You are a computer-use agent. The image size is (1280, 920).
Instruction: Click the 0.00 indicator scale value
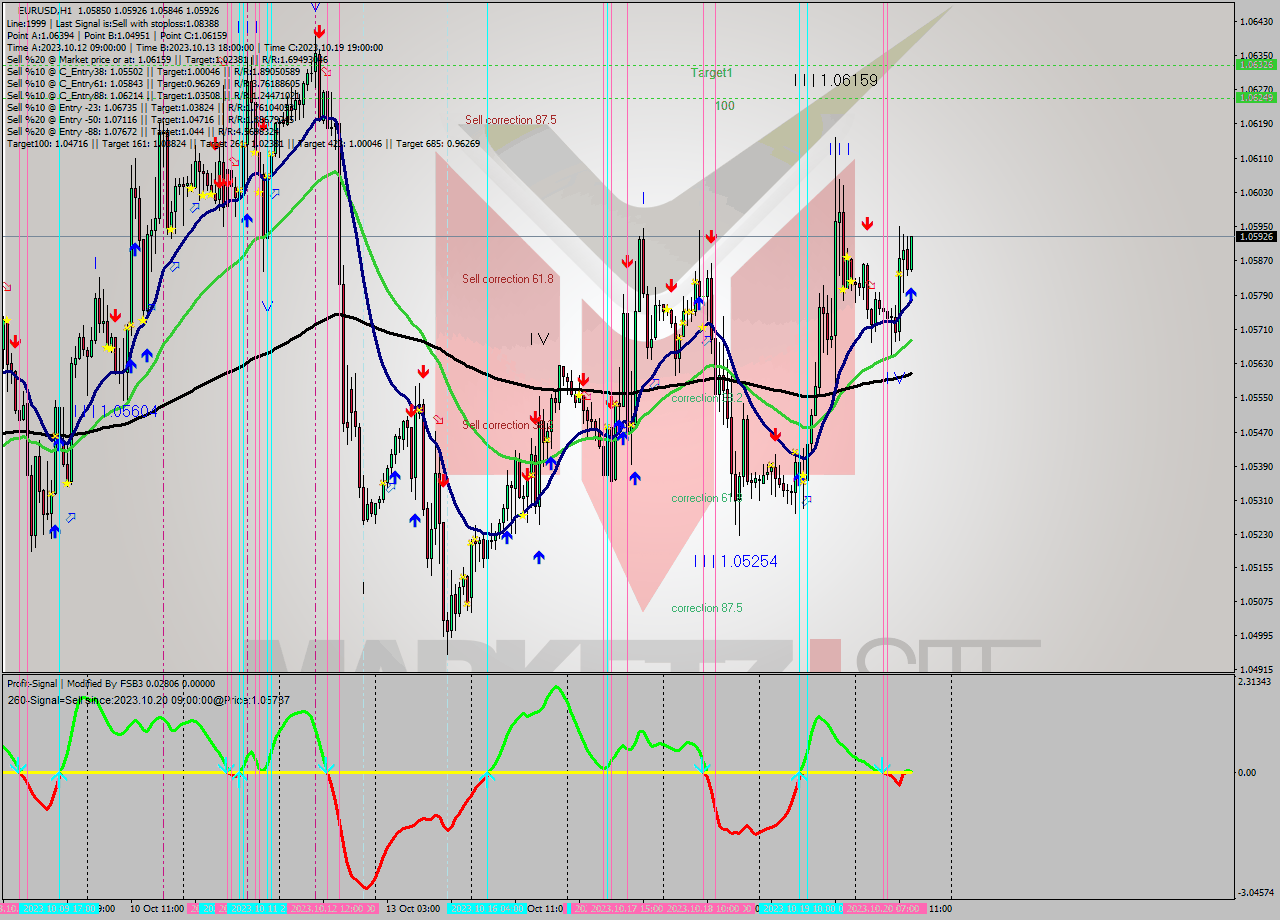pyautogui.click(x=1247, y=773)
